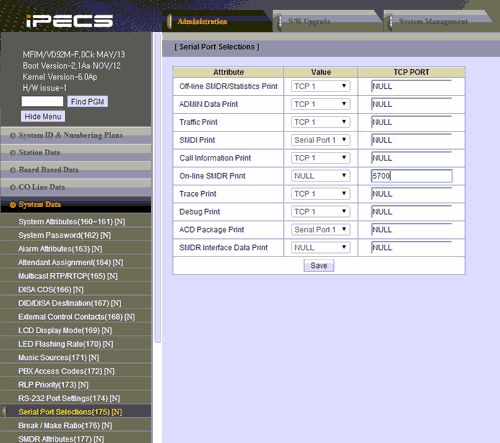Click the bullet icon beside Station Data
Image resolution: width=500 pixels, height=443 pixels.
(13, 153)
